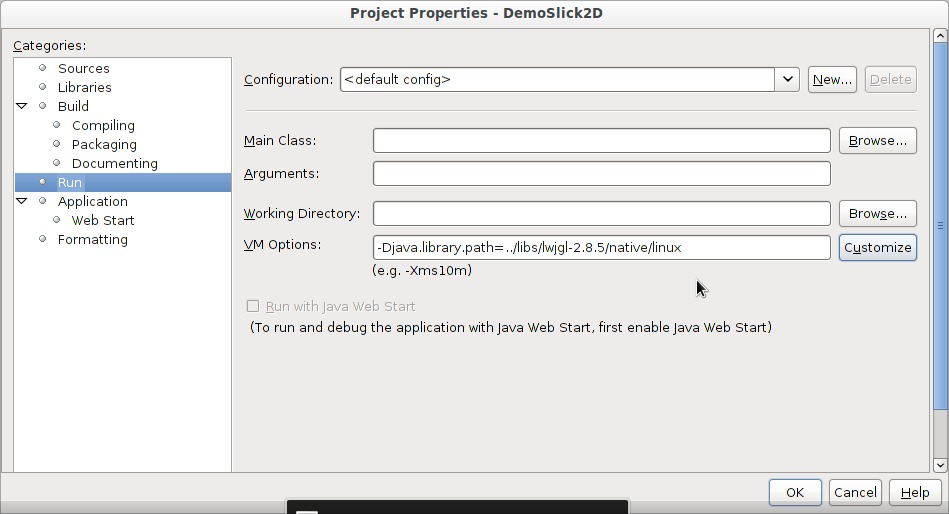Select the Sources category
The height and width of the screenshot is (514, 949).
[x=84, y=68]
